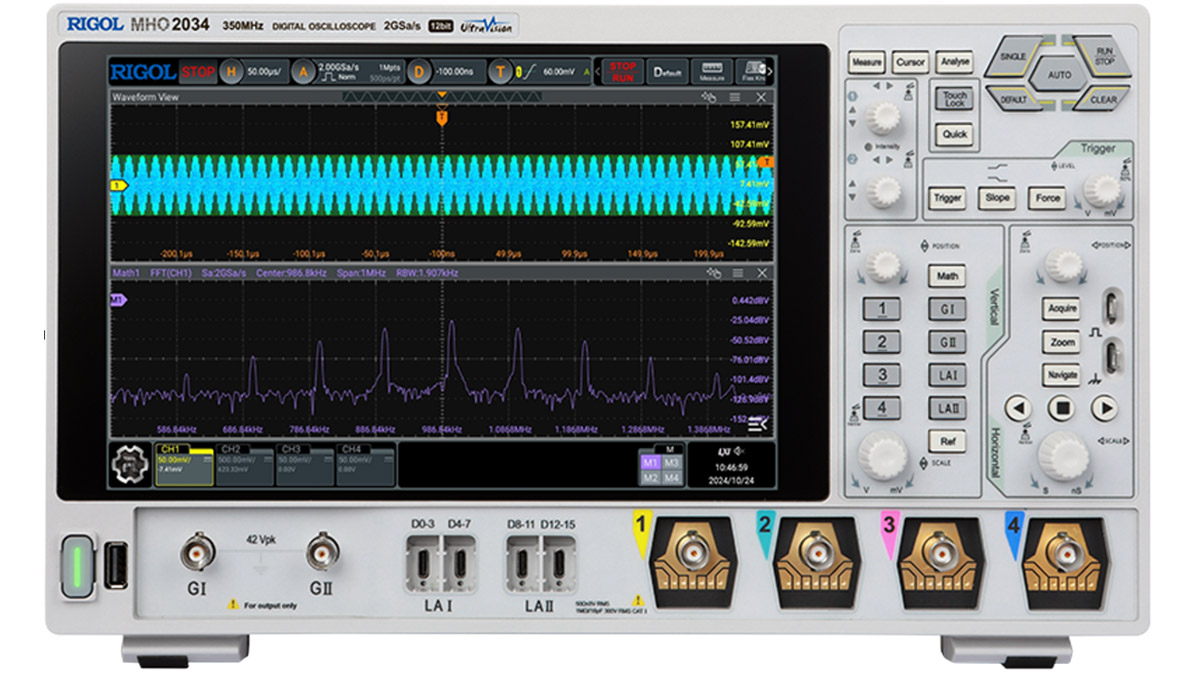Close the Waveform View panel

point(762,97)
